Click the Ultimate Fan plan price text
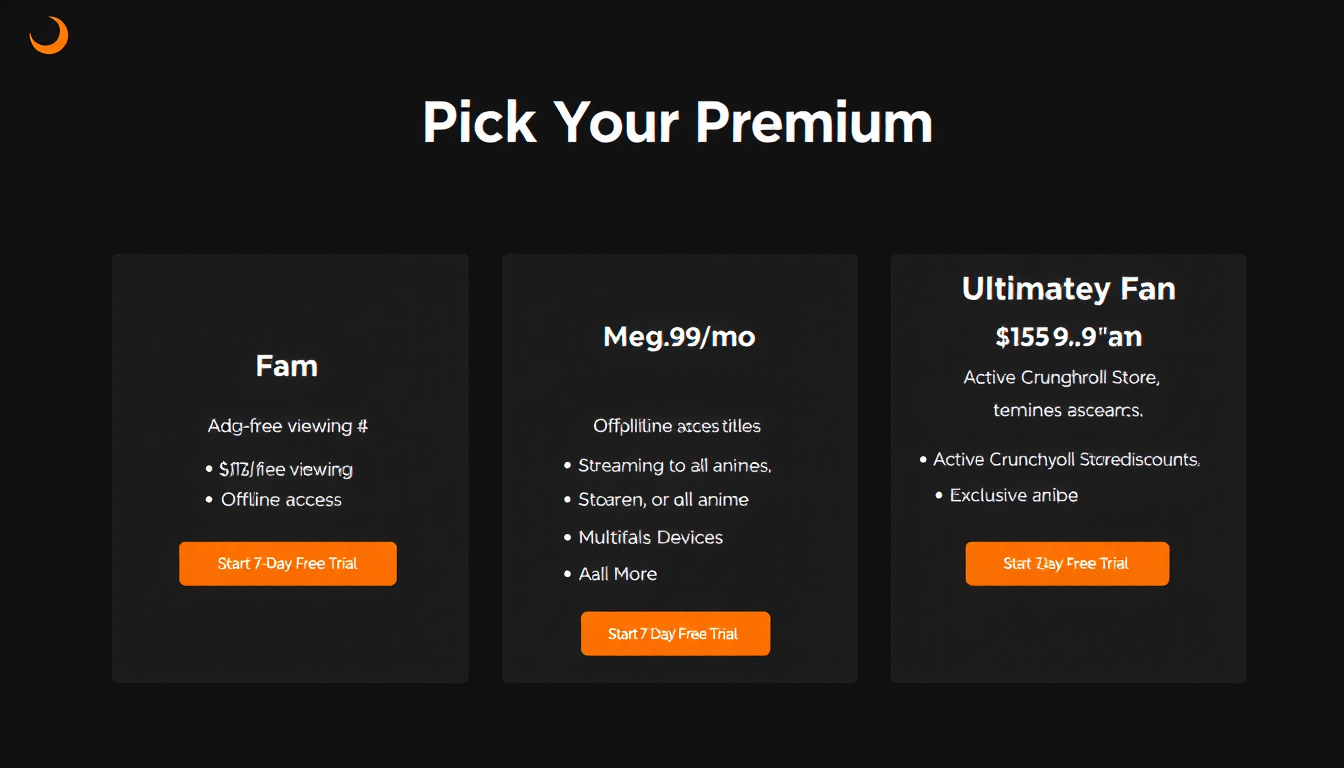The height and width of the screenshot is (768, 1344). [x=1068, y=337]
